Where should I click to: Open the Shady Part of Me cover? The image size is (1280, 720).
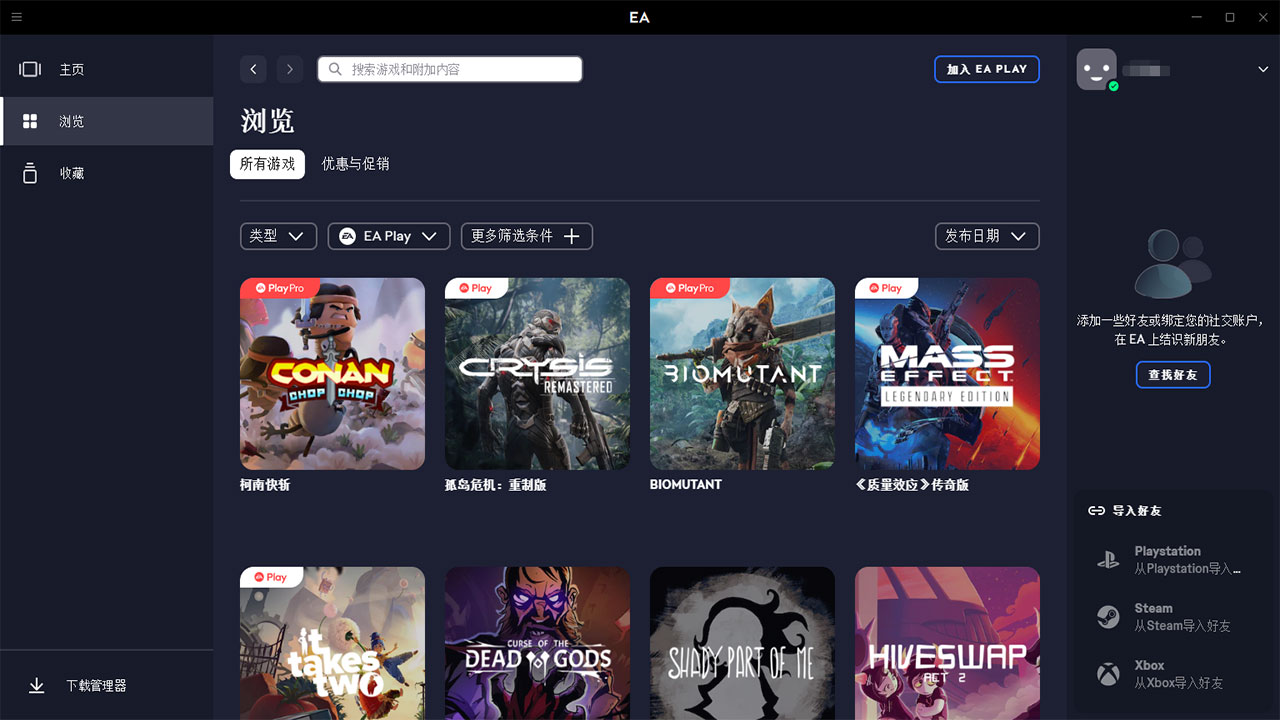(x=742, y=643)
